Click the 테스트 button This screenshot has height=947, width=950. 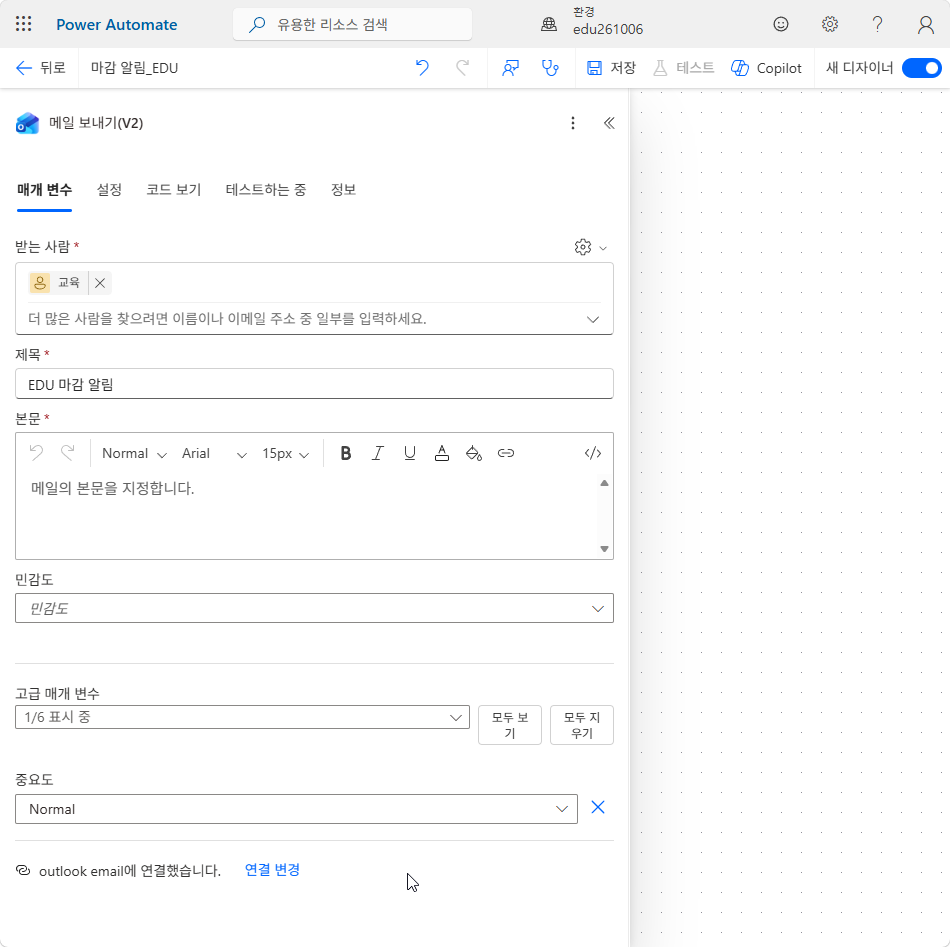click(683, 68)
